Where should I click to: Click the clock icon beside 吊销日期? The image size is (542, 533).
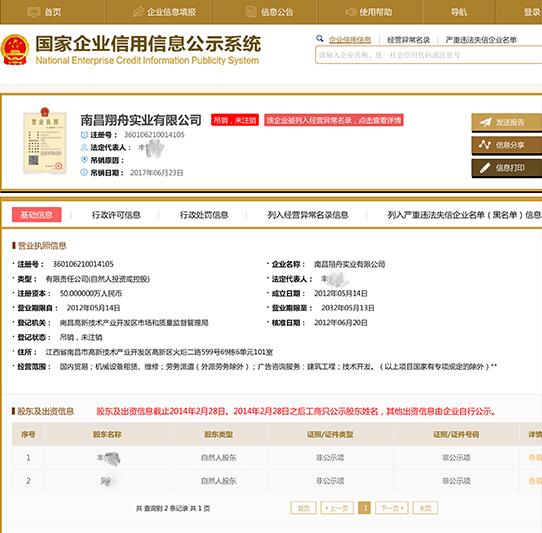tap(84, 172)
